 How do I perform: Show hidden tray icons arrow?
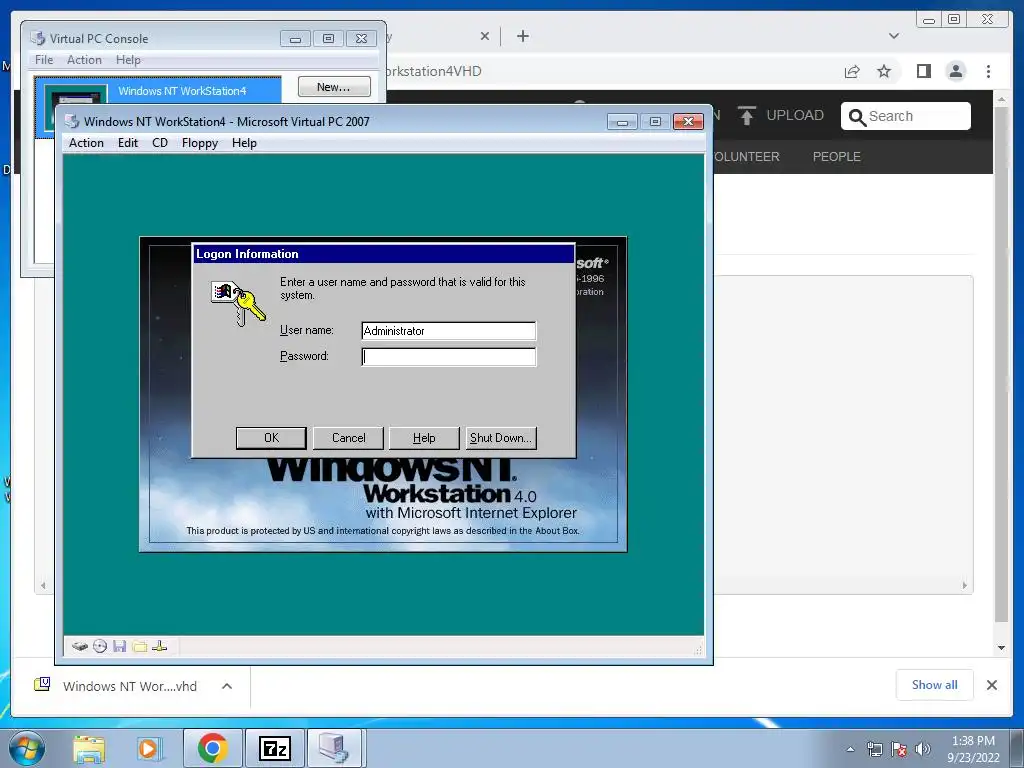[850, 750]
